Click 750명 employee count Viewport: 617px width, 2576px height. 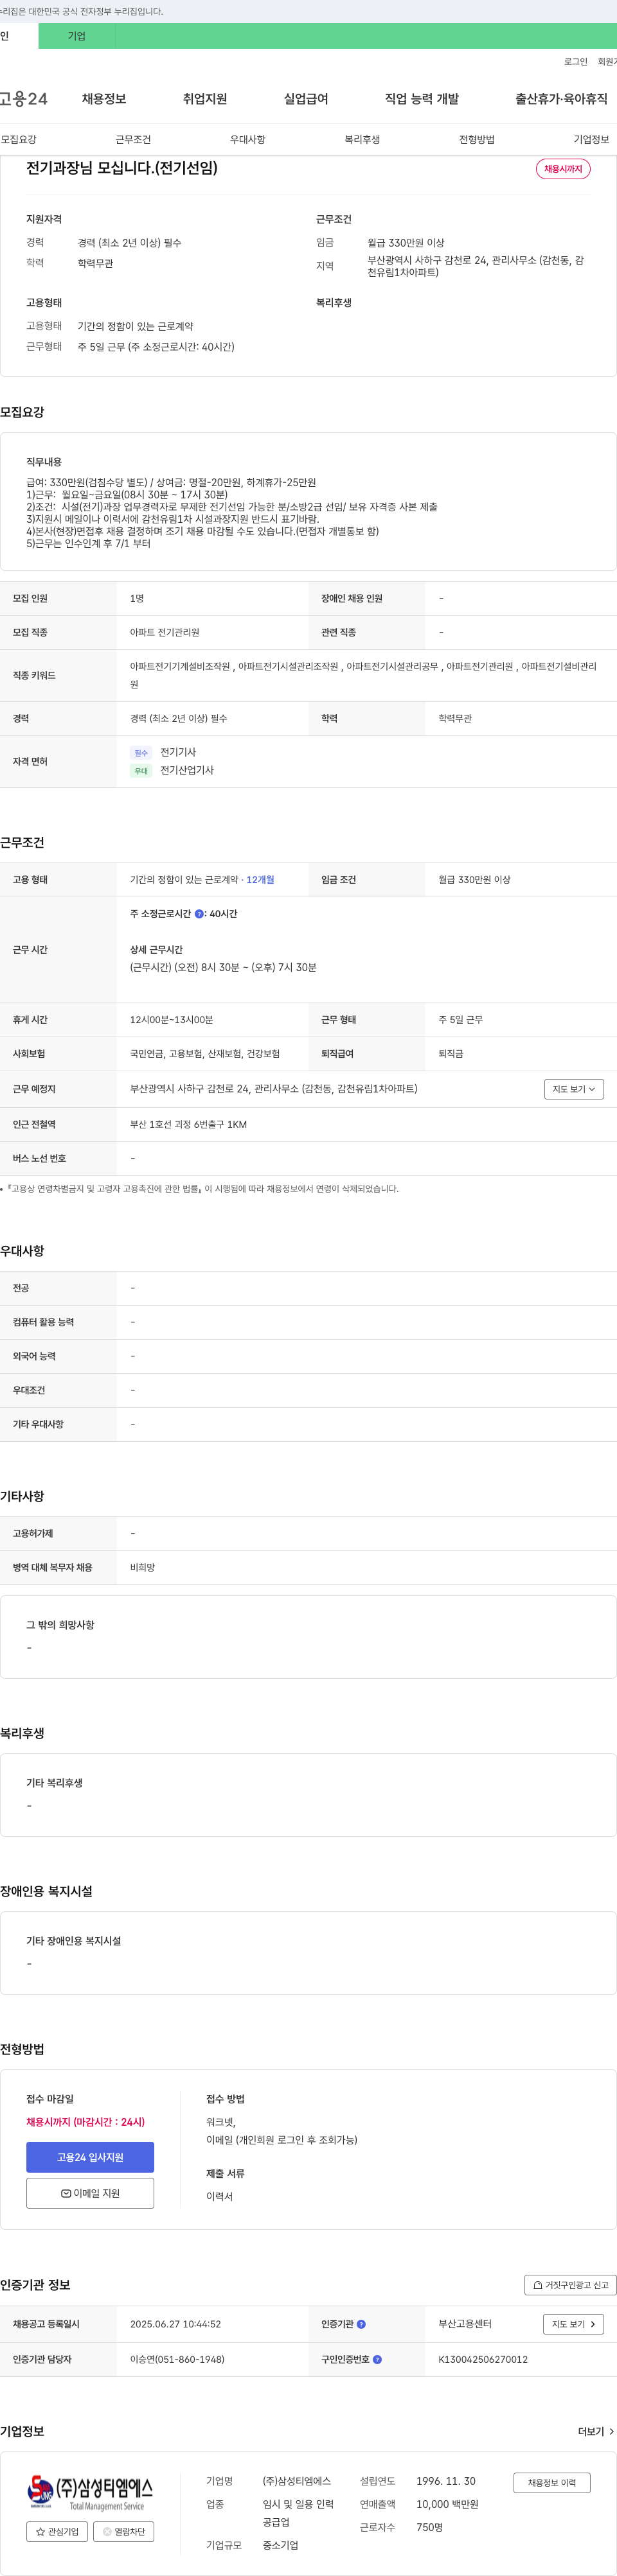(x=430, y=2527)
